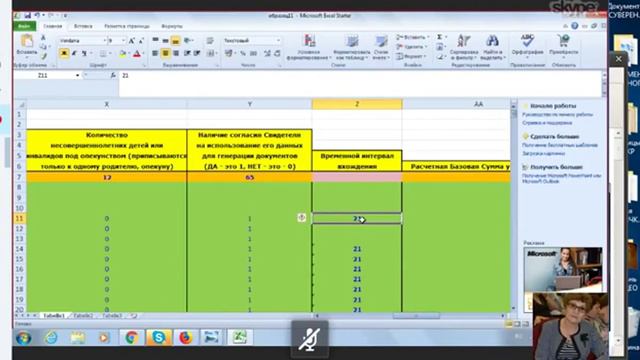
Task: Click the Percent style icon
Action: point(243,53)
